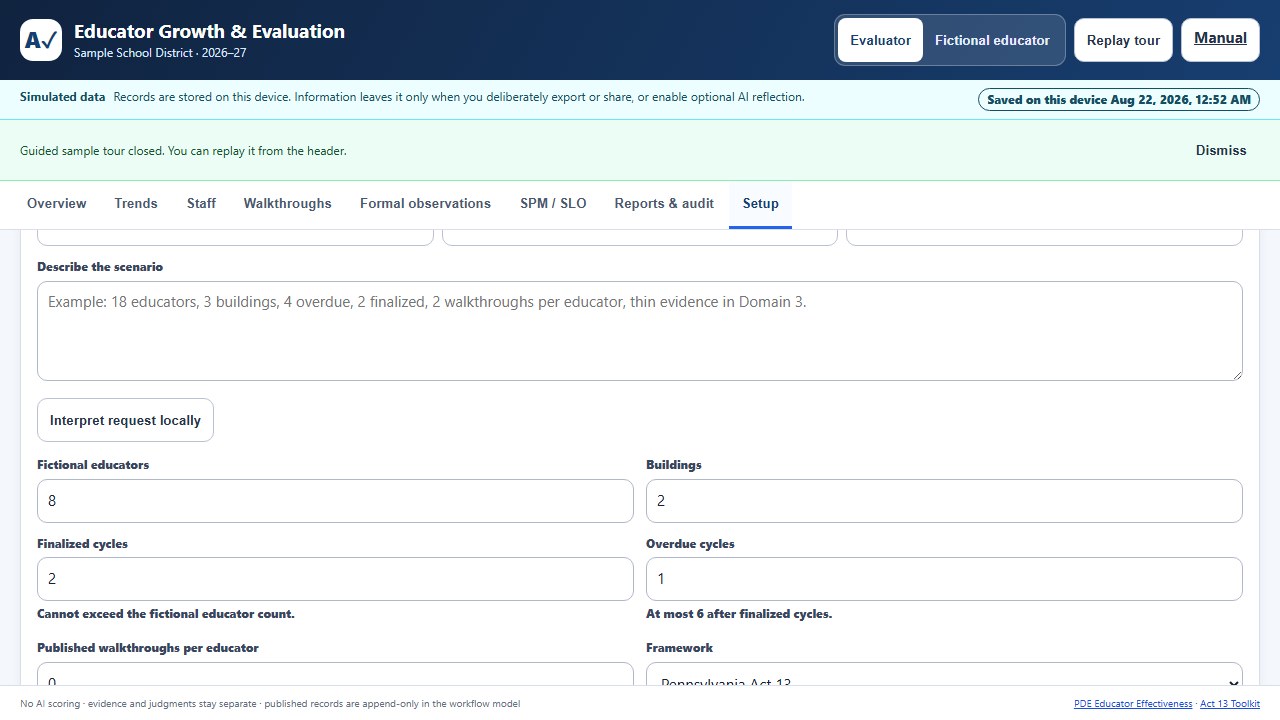1280x720 pixels.
Task: Click the 'Simulated data' label
Action: coord(63,97)
